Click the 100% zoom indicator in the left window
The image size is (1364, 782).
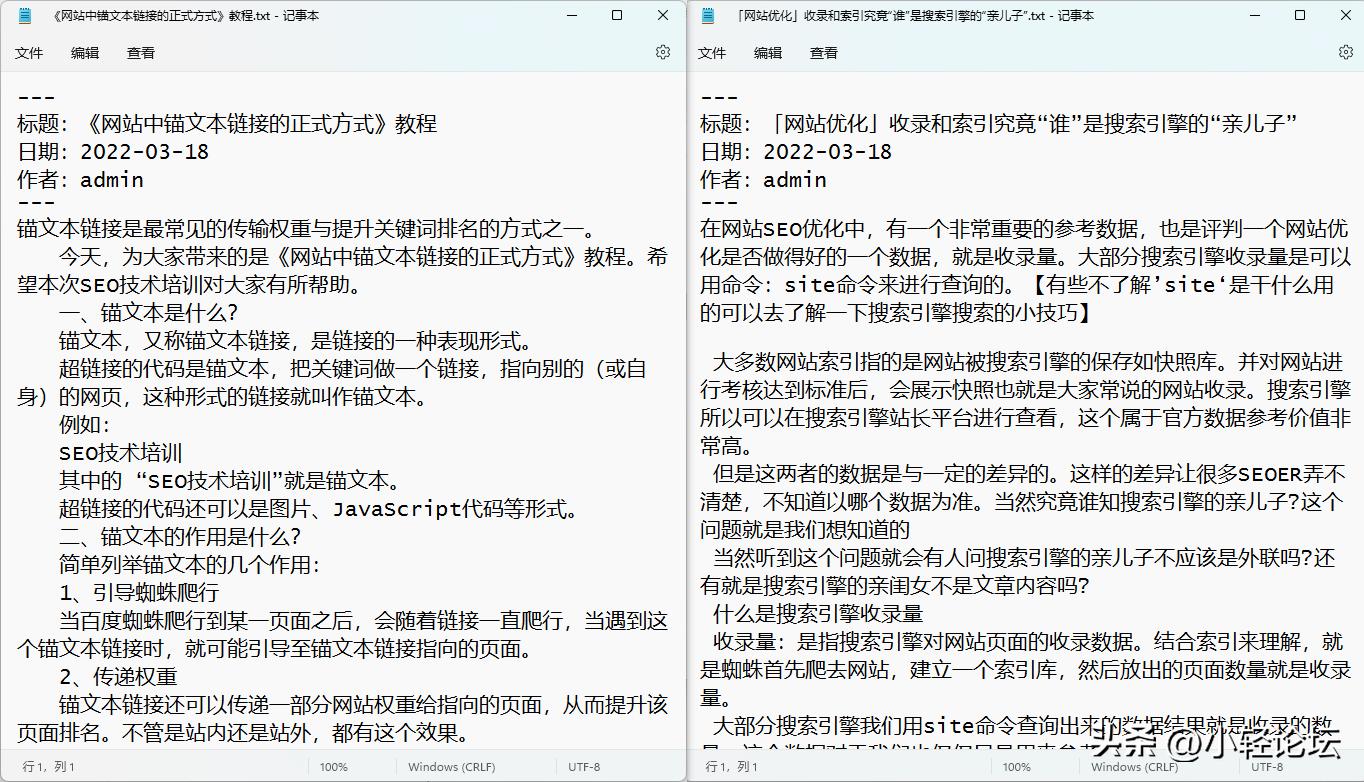click(x=333, y=767)
